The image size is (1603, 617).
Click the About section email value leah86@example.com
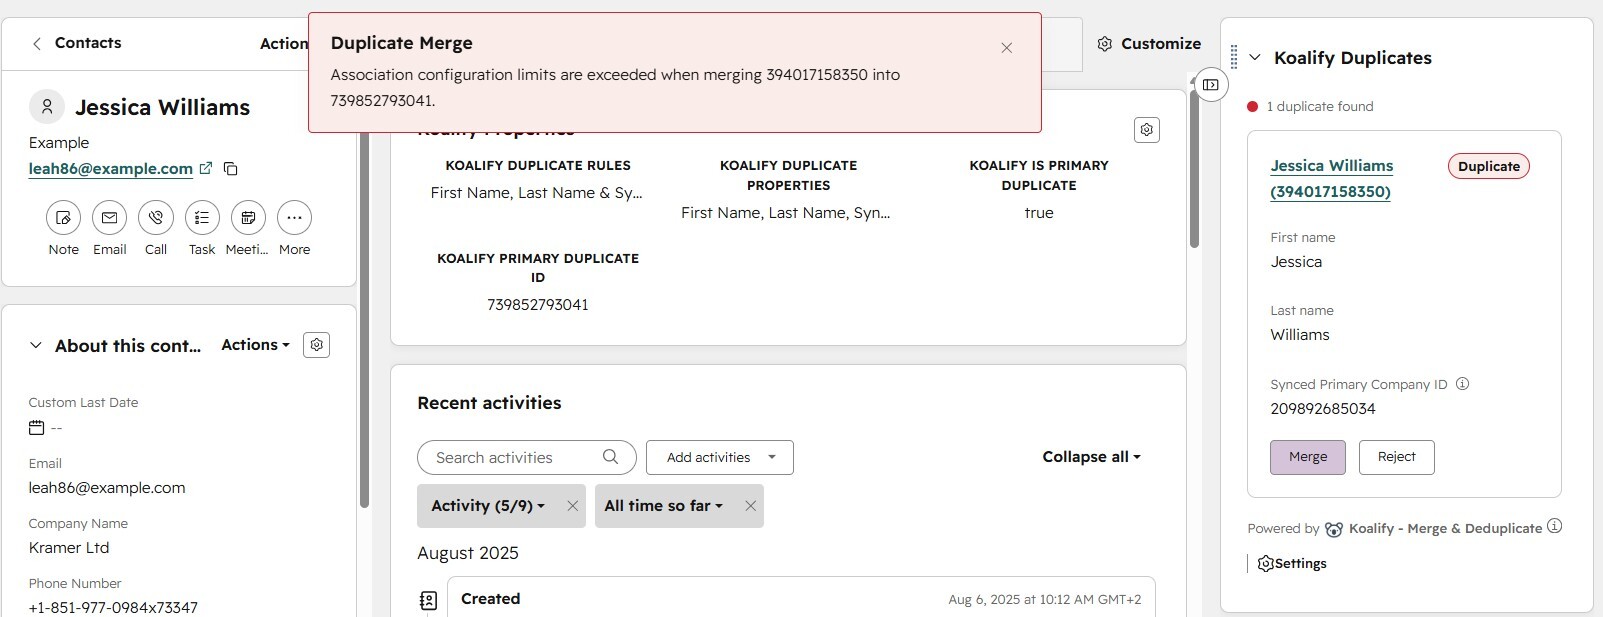pos(107,488)
